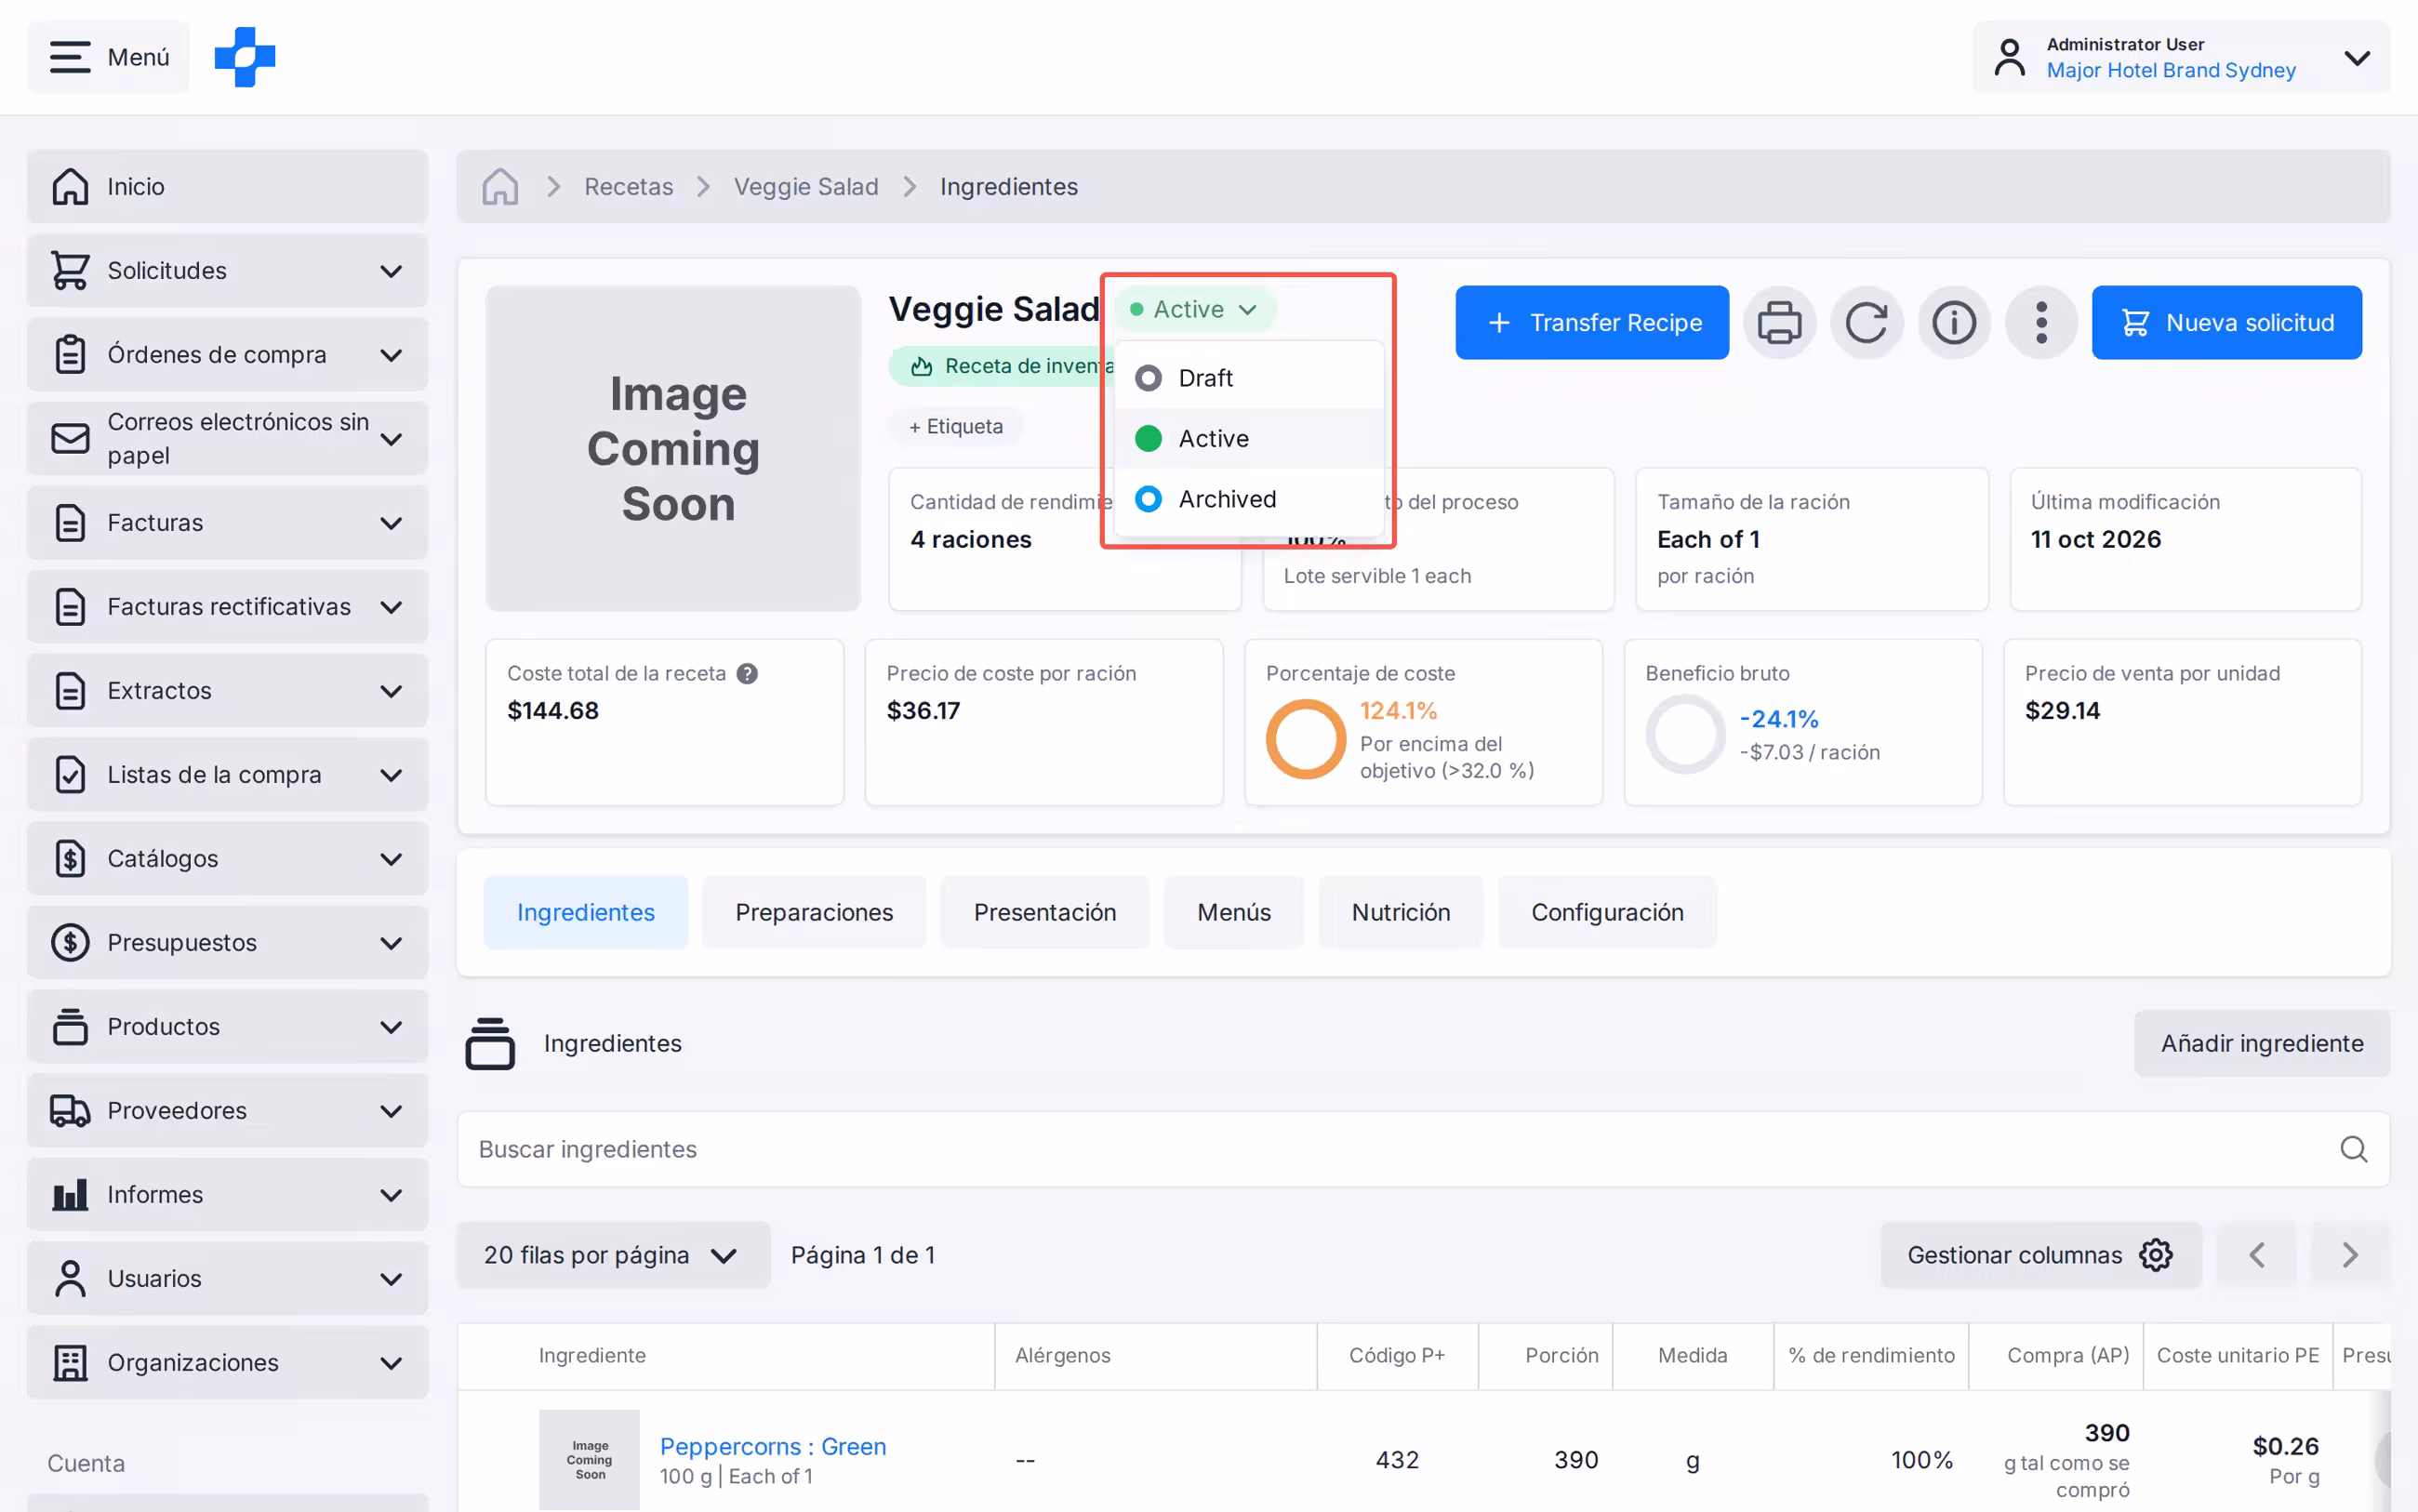
Task: Click the magnifier search icon in ingredients search
Action: point(2354,1149)
